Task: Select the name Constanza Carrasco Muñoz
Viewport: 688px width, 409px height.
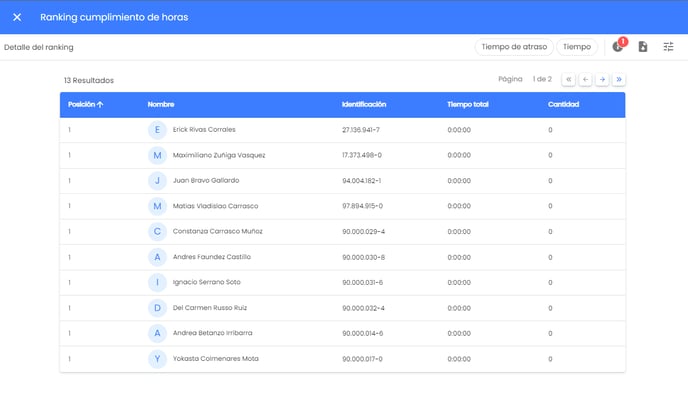Action: pyautogui.click(x=218, y=231)
